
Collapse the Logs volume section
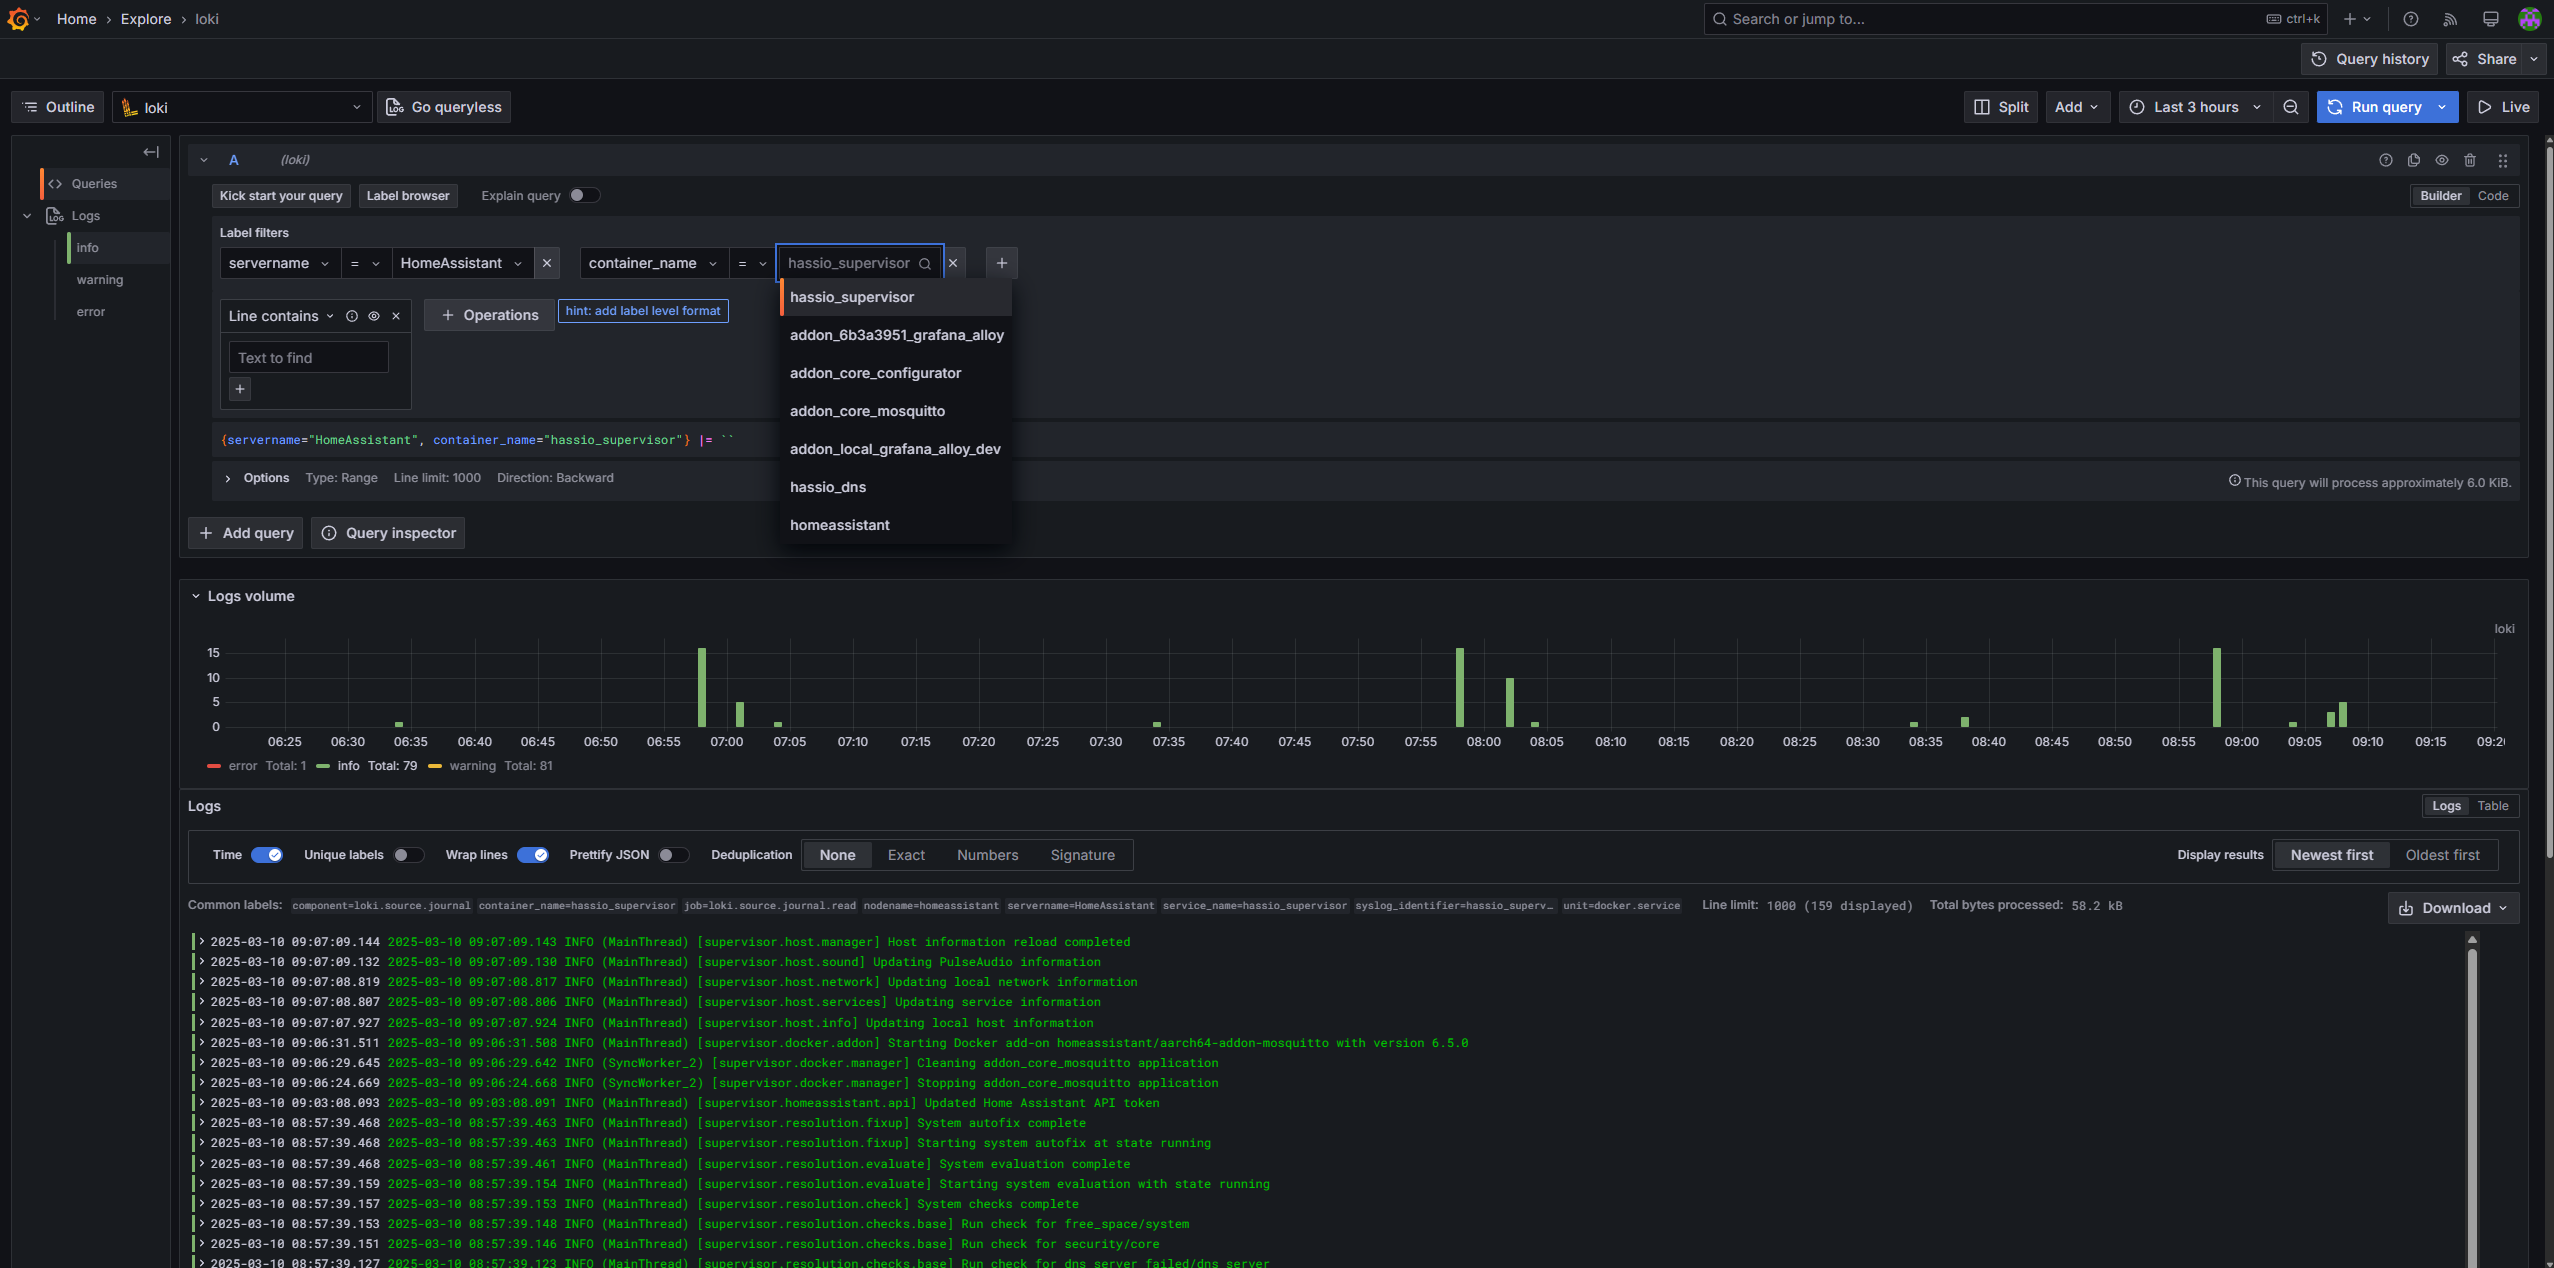[x=196, y=595]
